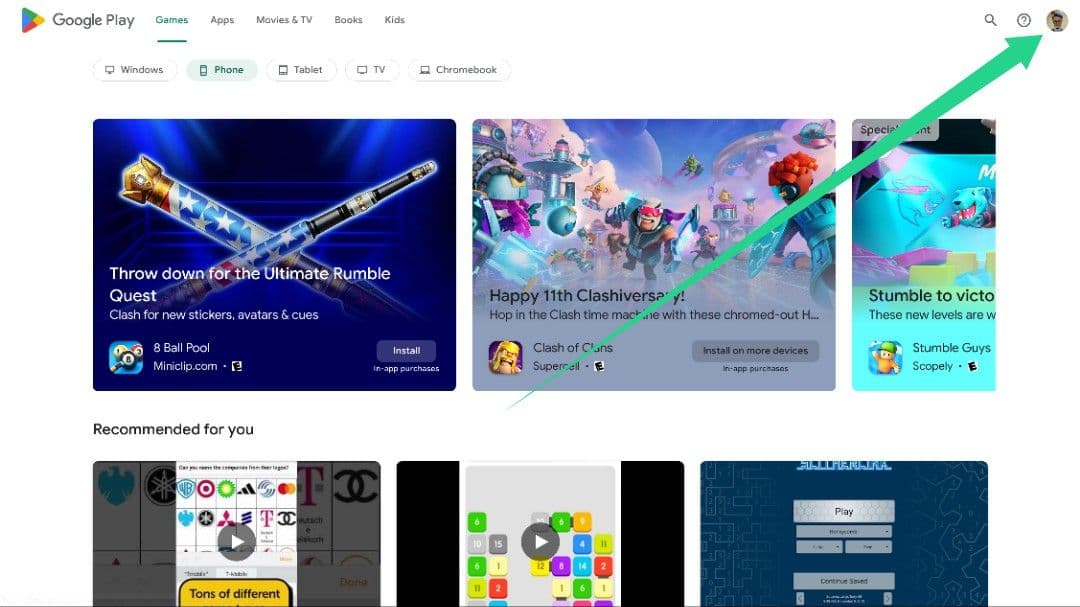Viewport: 1080px width, 607px height.
Task: Go to the Books tab
Action: [348, 20]
